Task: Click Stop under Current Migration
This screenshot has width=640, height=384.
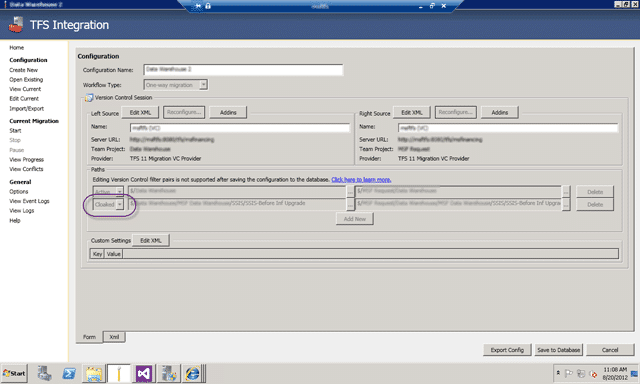Action: [x=15, y=140]
